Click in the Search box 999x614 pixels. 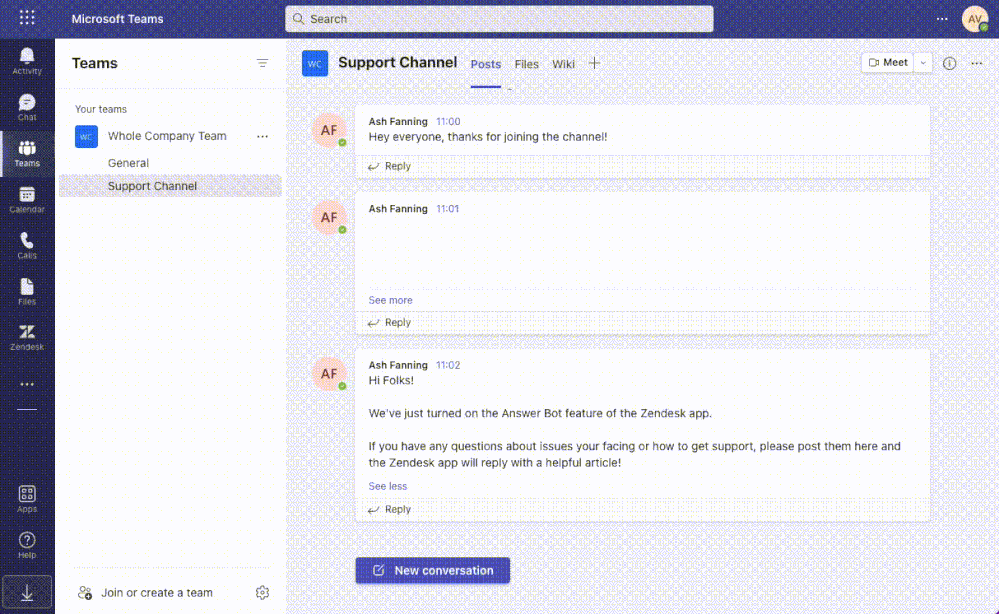(x=499, y=19)
